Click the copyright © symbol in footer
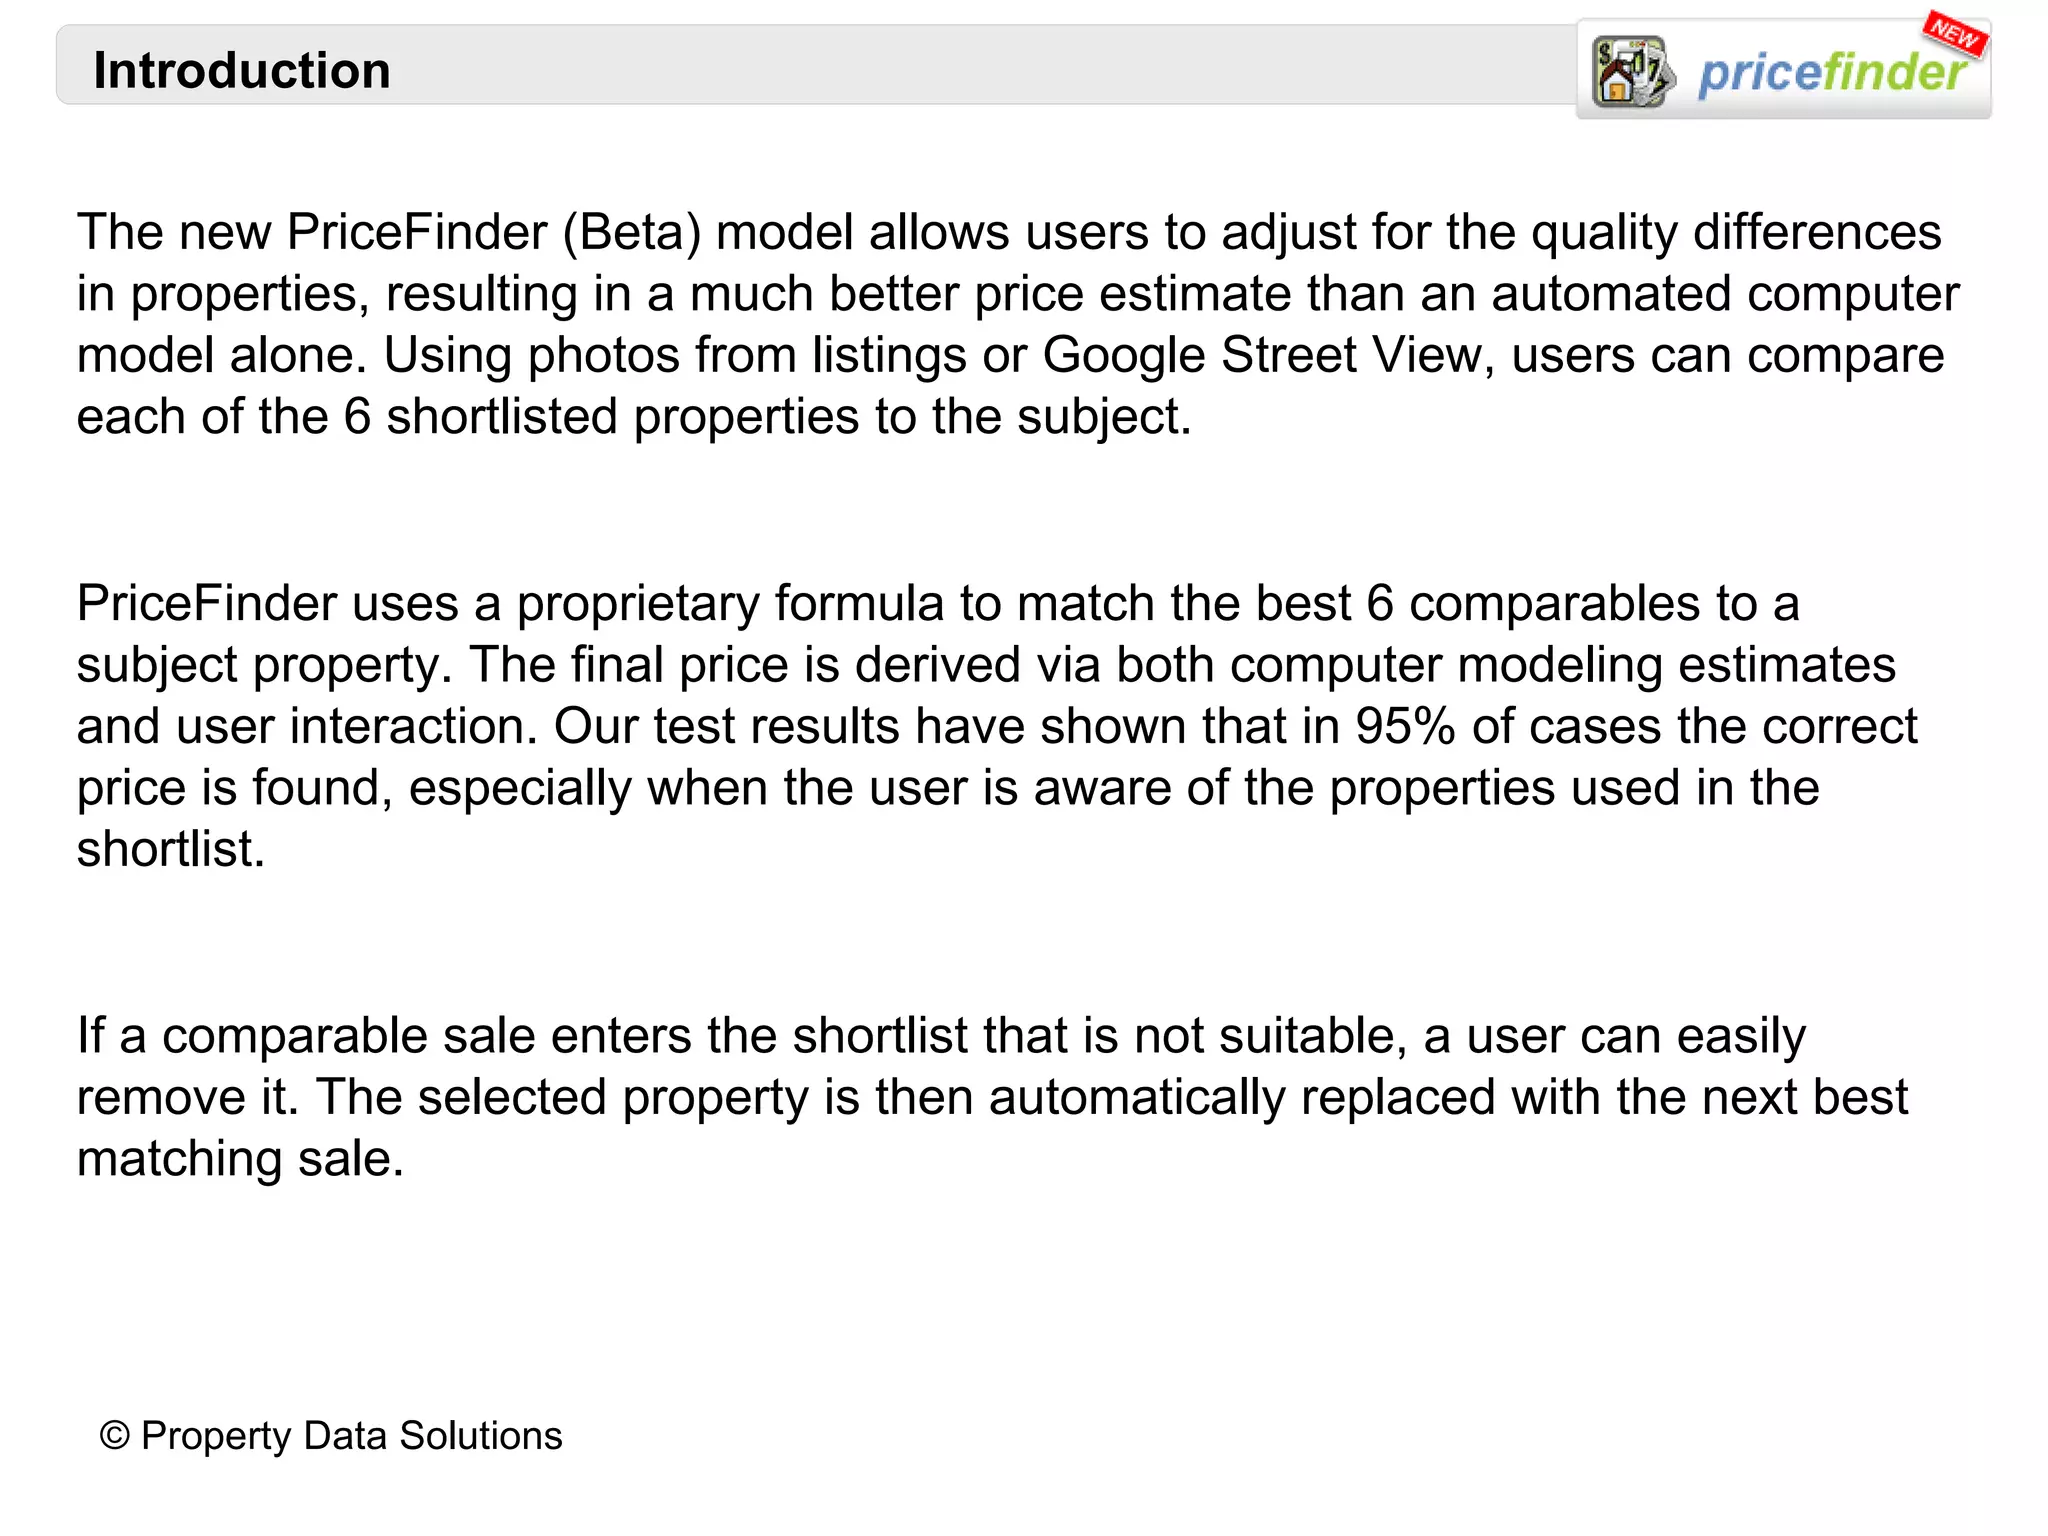 pos(114,1436)
